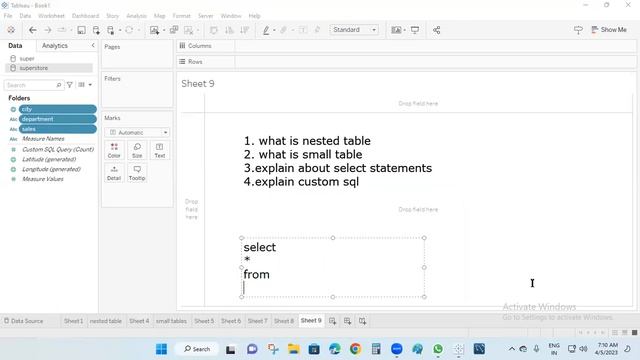Click the Group Members paperclip icon
The height and width of the screenshot is (360, 640).
tap(284, 30)
